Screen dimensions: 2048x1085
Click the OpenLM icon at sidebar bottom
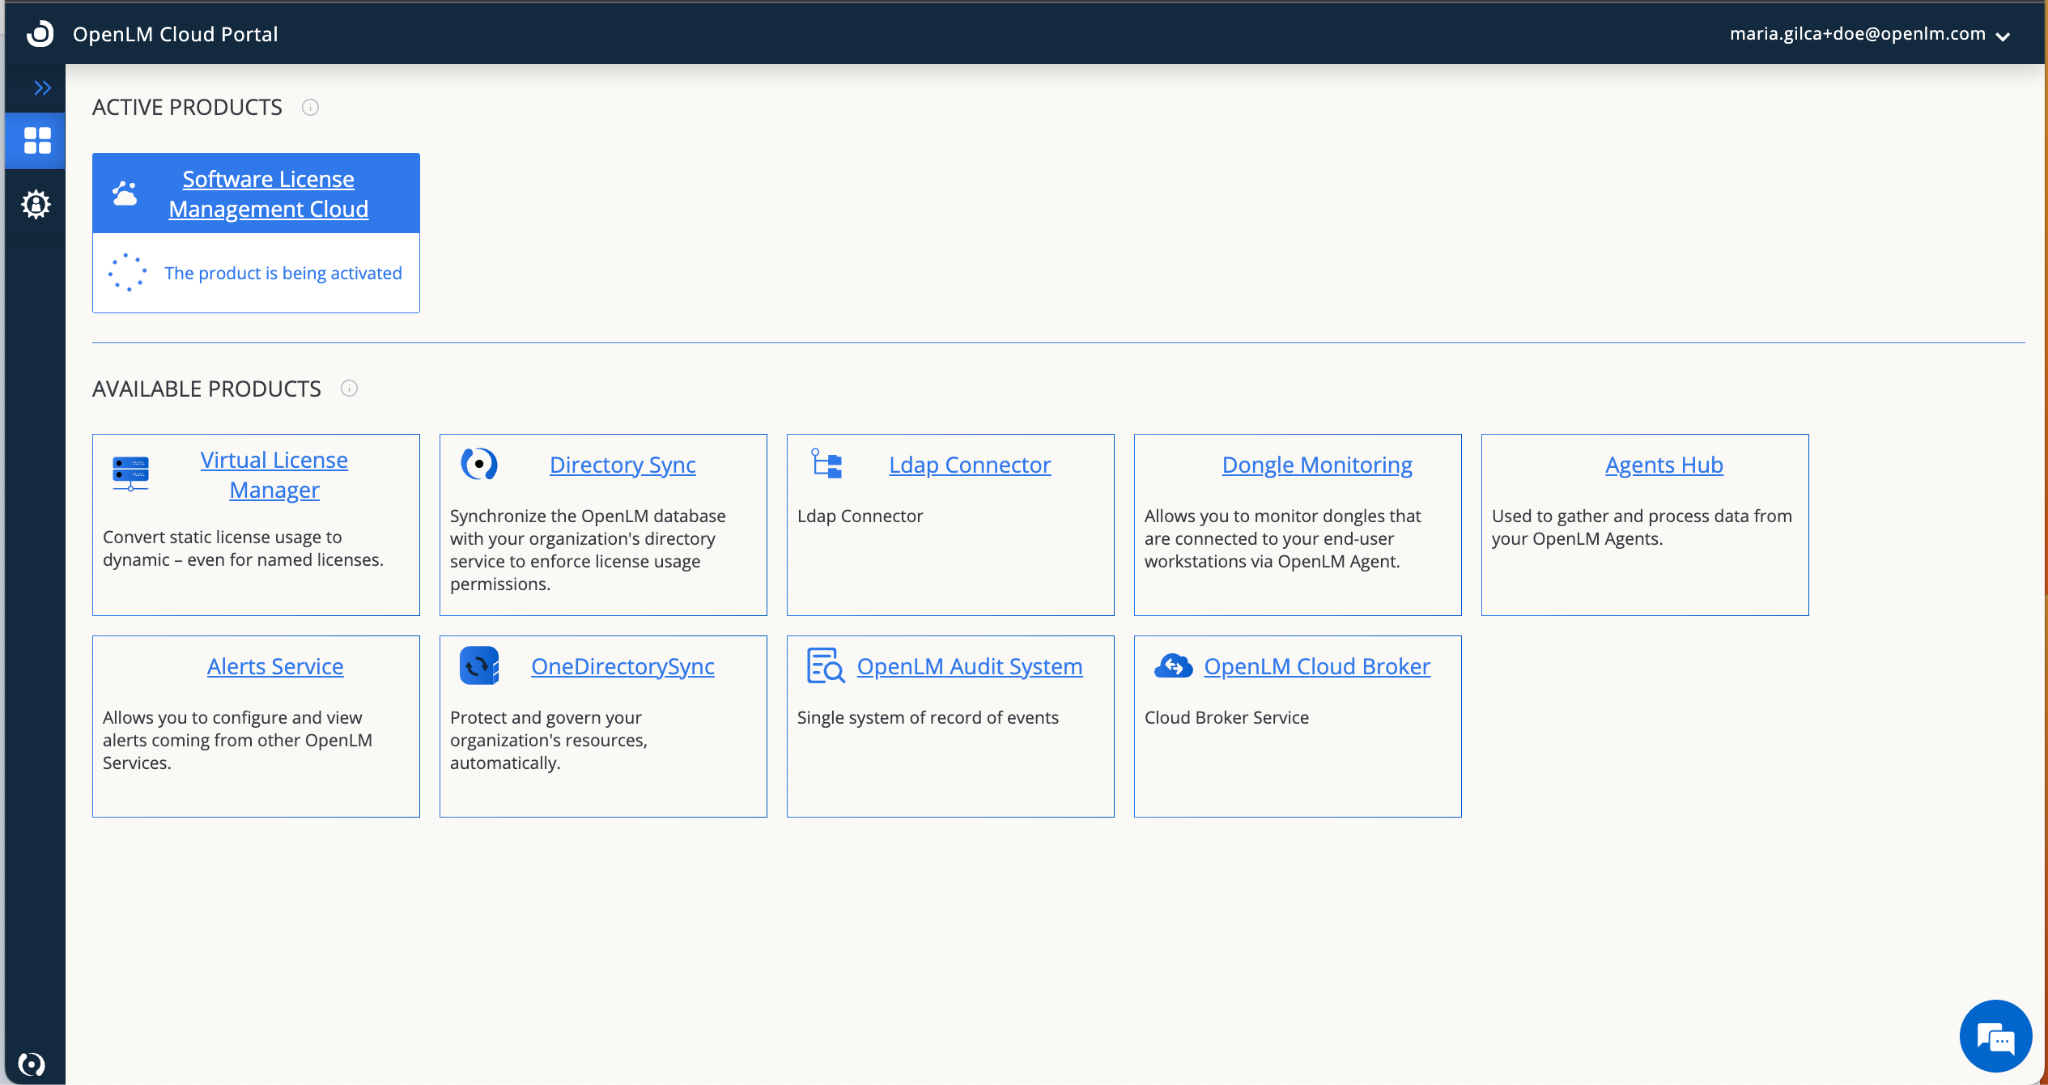[32, 1064]
